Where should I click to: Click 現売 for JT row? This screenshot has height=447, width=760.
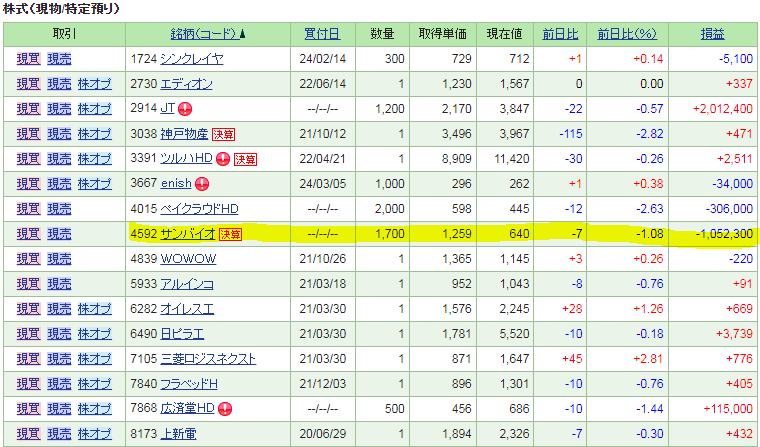(x=59, y=109)
